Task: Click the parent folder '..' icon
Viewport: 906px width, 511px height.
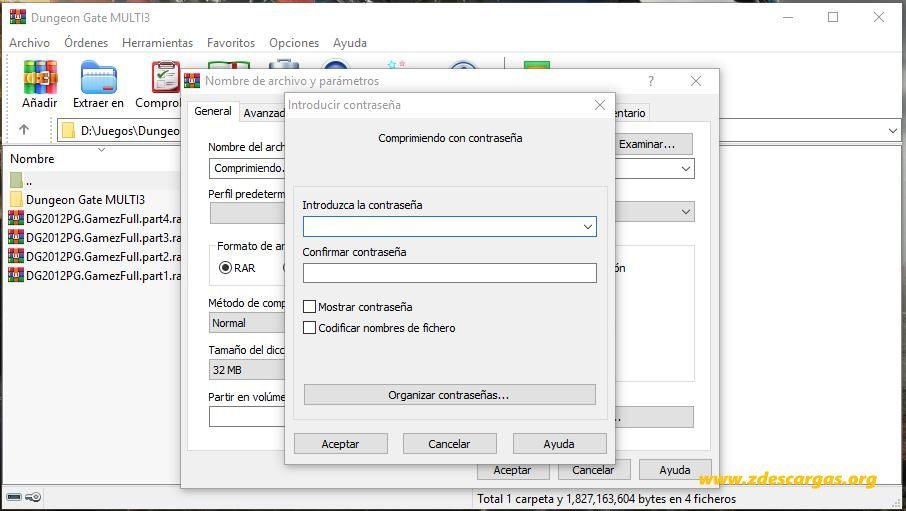Action: pos(16,180)
